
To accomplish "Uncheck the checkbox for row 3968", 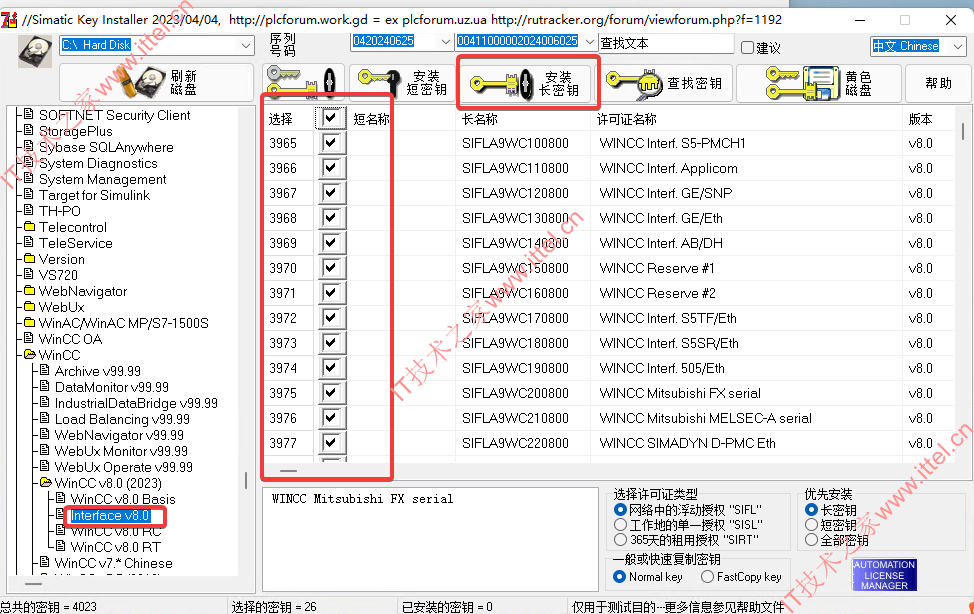I will [330, 218].
